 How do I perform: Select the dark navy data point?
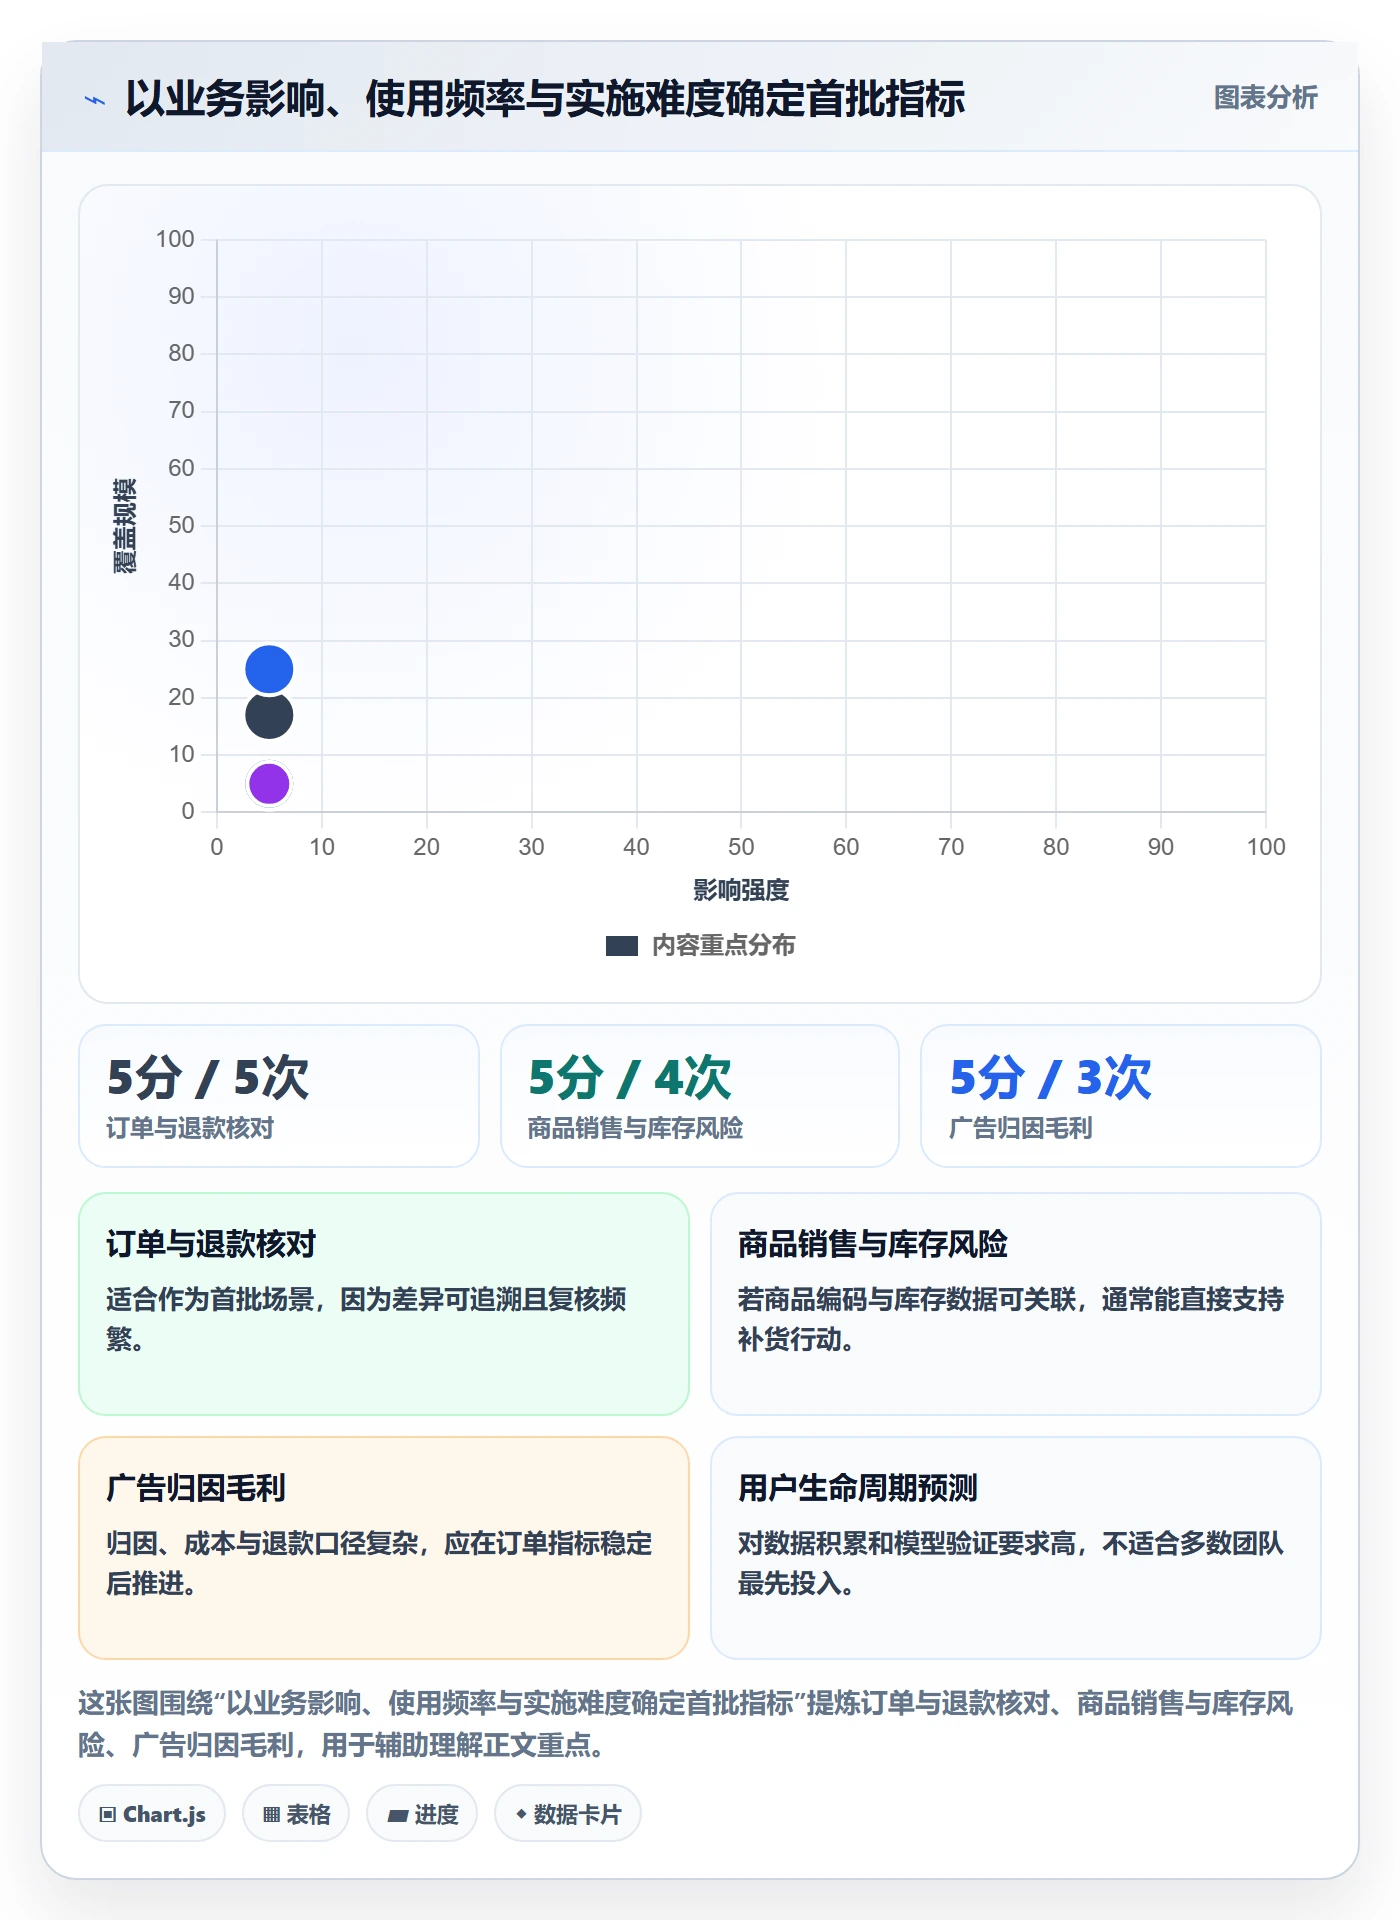click(x=269, y=715)
